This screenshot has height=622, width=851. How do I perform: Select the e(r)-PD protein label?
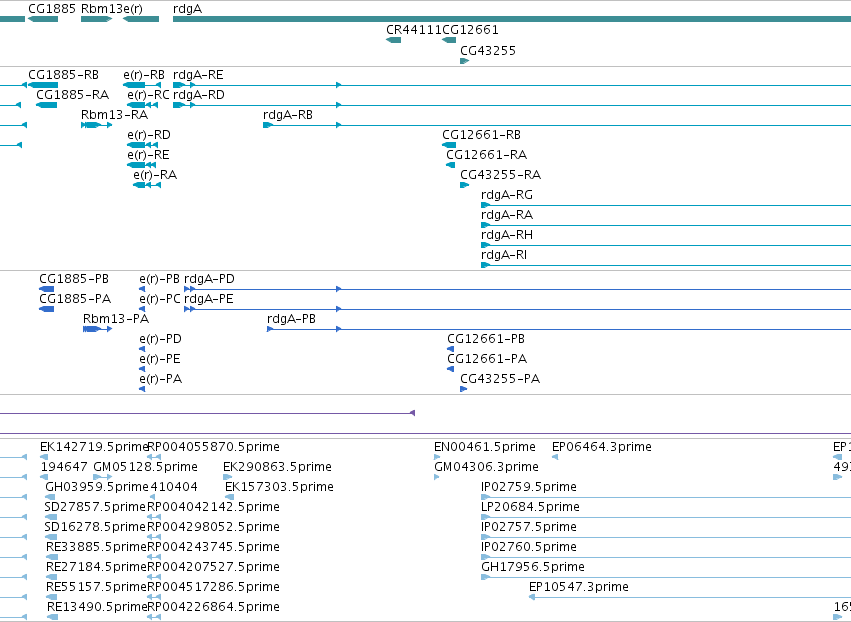[x=160, y=339]
